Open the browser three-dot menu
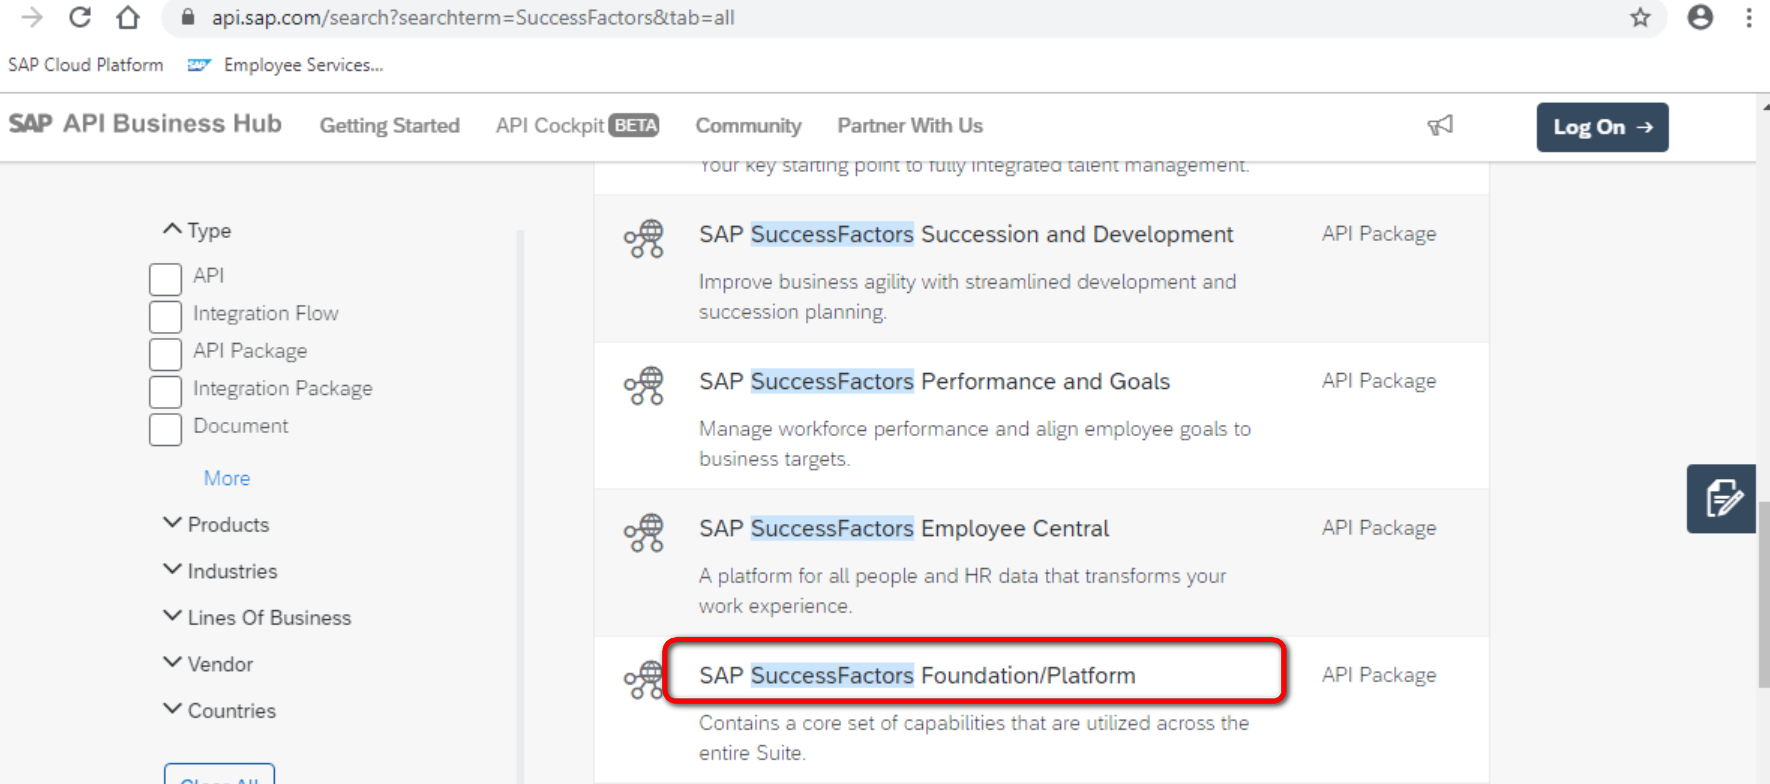Viewport: 1770px width, 784px height. 1748,17
